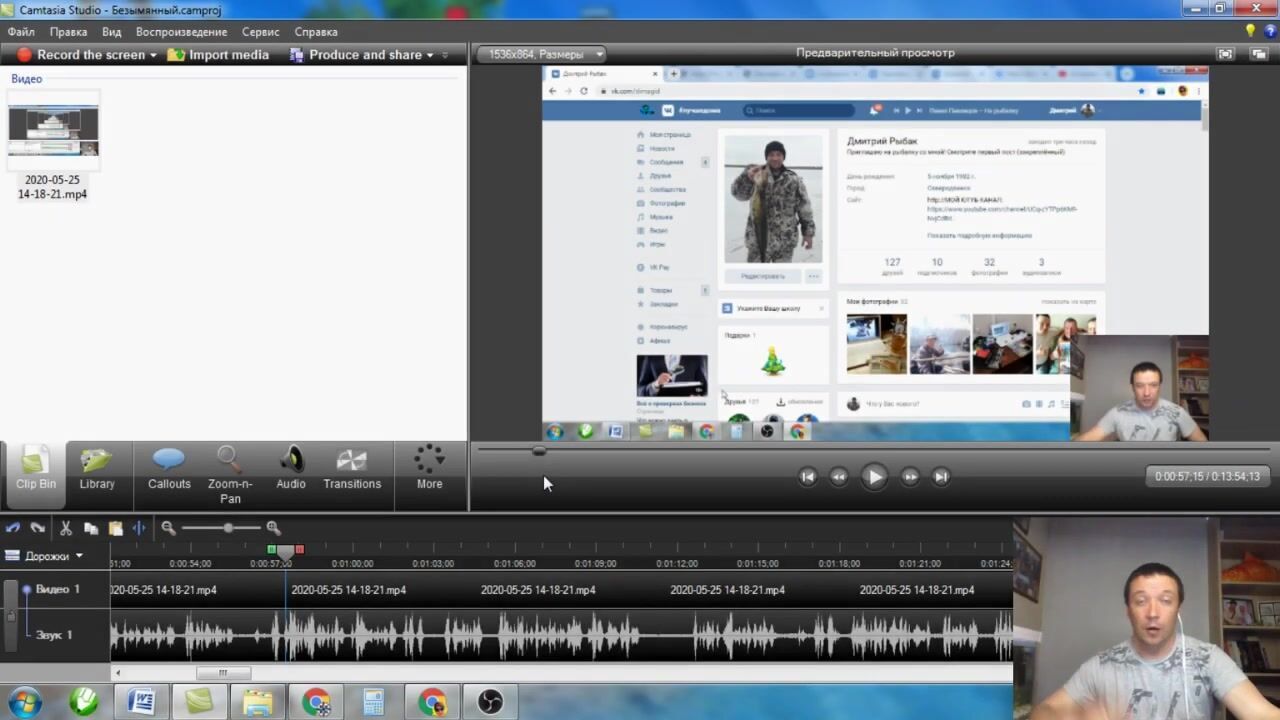Image resolution: width=1280 pixels, height=720 pixels.
Task: Open the Zoom-n-Pan tab
Action: [230, 475]
